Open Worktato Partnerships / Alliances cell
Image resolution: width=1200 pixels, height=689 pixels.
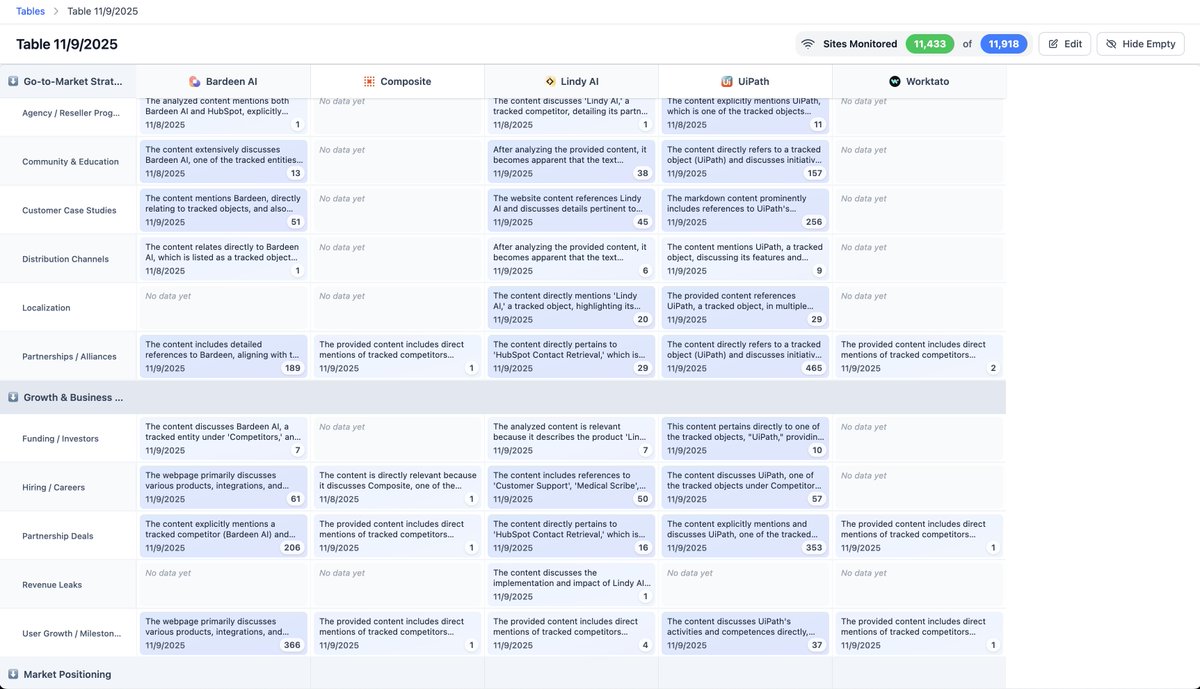[x=919, y=356]
